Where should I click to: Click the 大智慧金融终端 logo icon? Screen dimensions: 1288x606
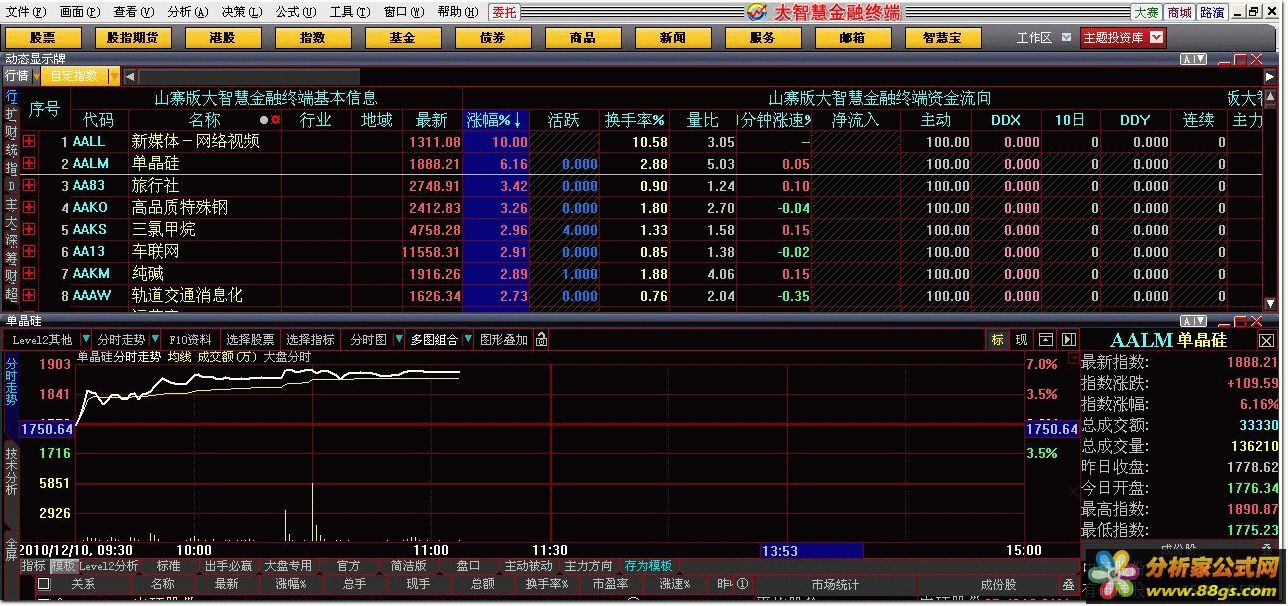click(x=757, y=12)
